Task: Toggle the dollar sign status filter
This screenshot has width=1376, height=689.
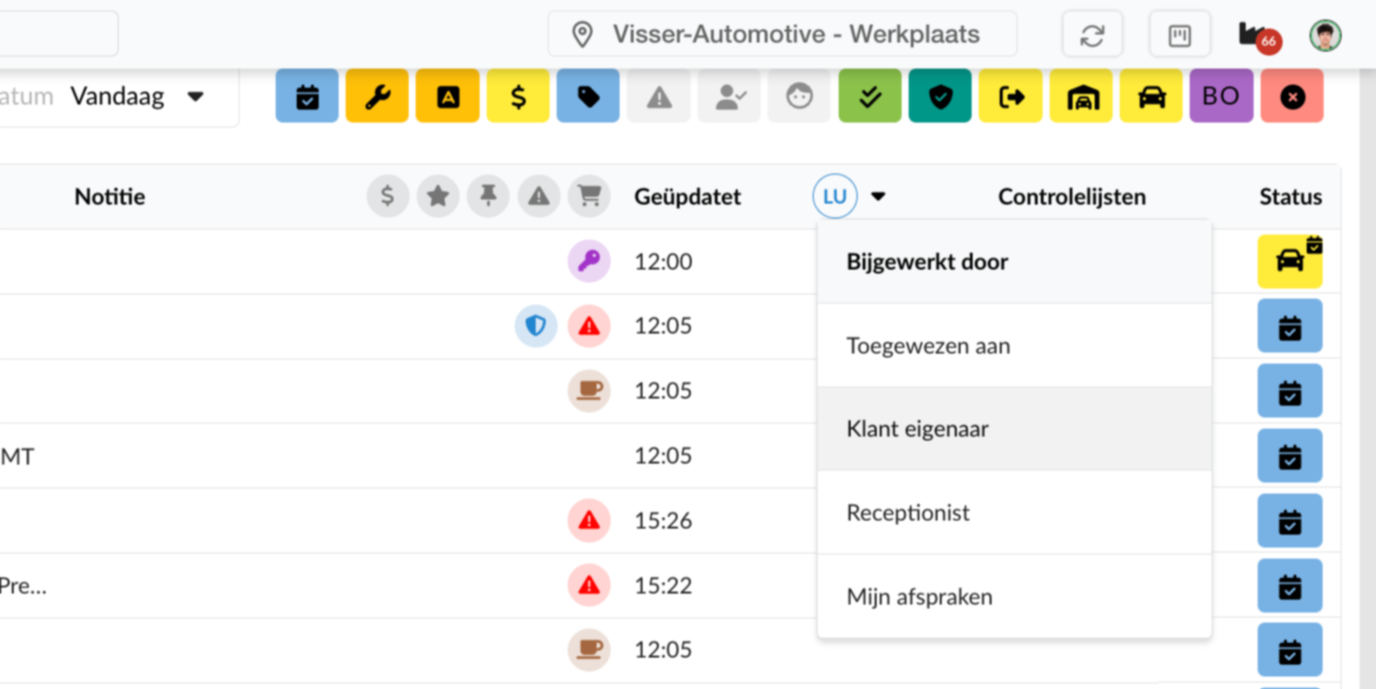Action: [x=518, y=97]
